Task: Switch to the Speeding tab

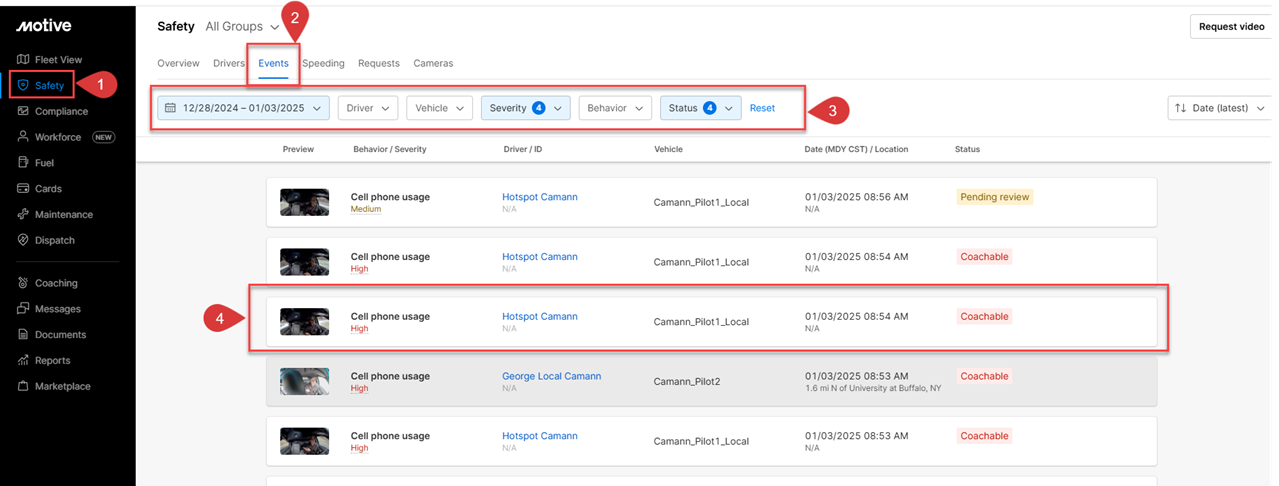Action: pos(323,63)
